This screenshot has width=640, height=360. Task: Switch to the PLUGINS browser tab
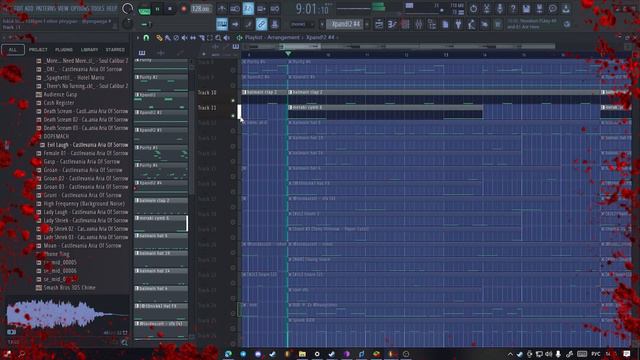click(x=64, y=50)
